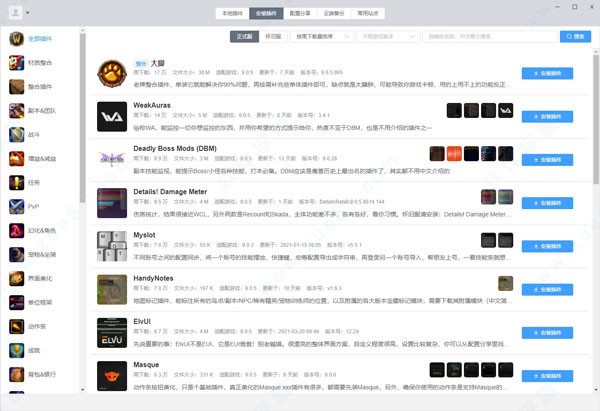The image size is (600, 411).
Task: Open the first Masque screenshot thumbnail
Action: (437, 370)
